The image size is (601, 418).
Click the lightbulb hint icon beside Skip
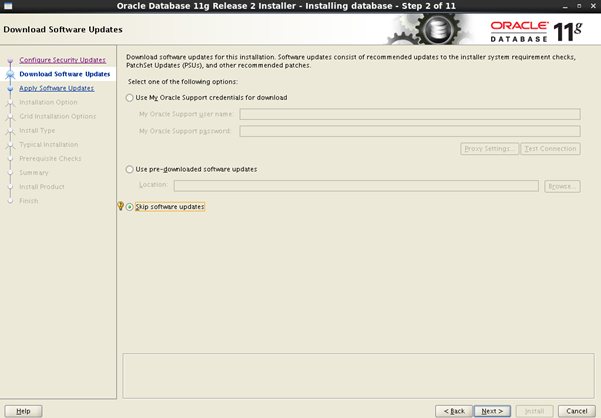pos(120,206)
